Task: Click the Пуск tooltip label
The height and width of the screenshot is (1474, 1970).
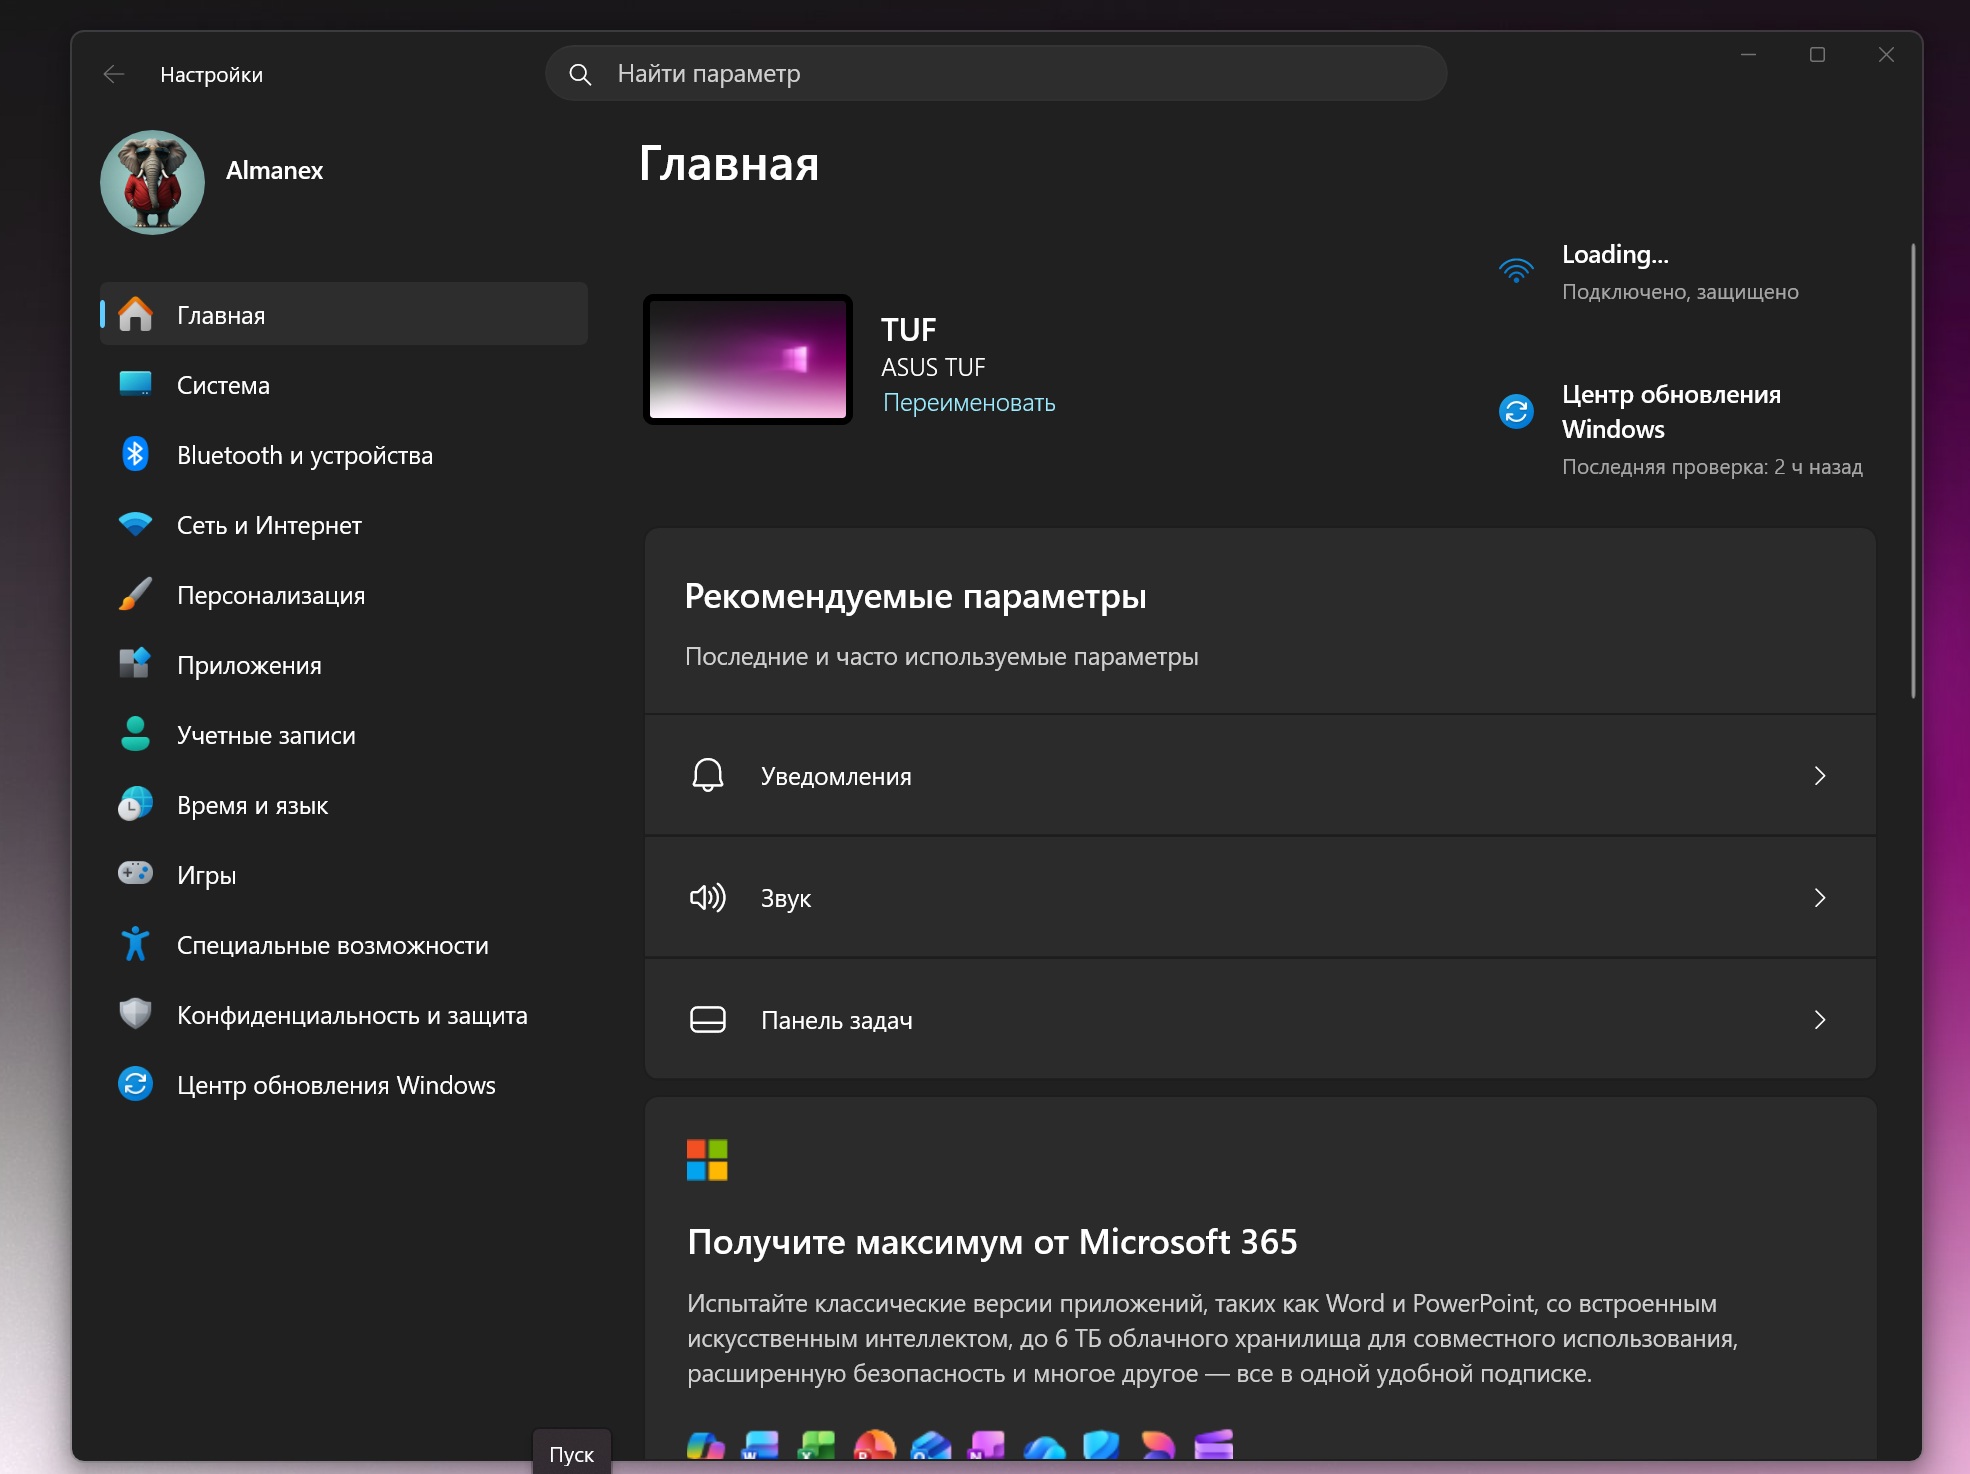Action: click(x=571, y=1454)
